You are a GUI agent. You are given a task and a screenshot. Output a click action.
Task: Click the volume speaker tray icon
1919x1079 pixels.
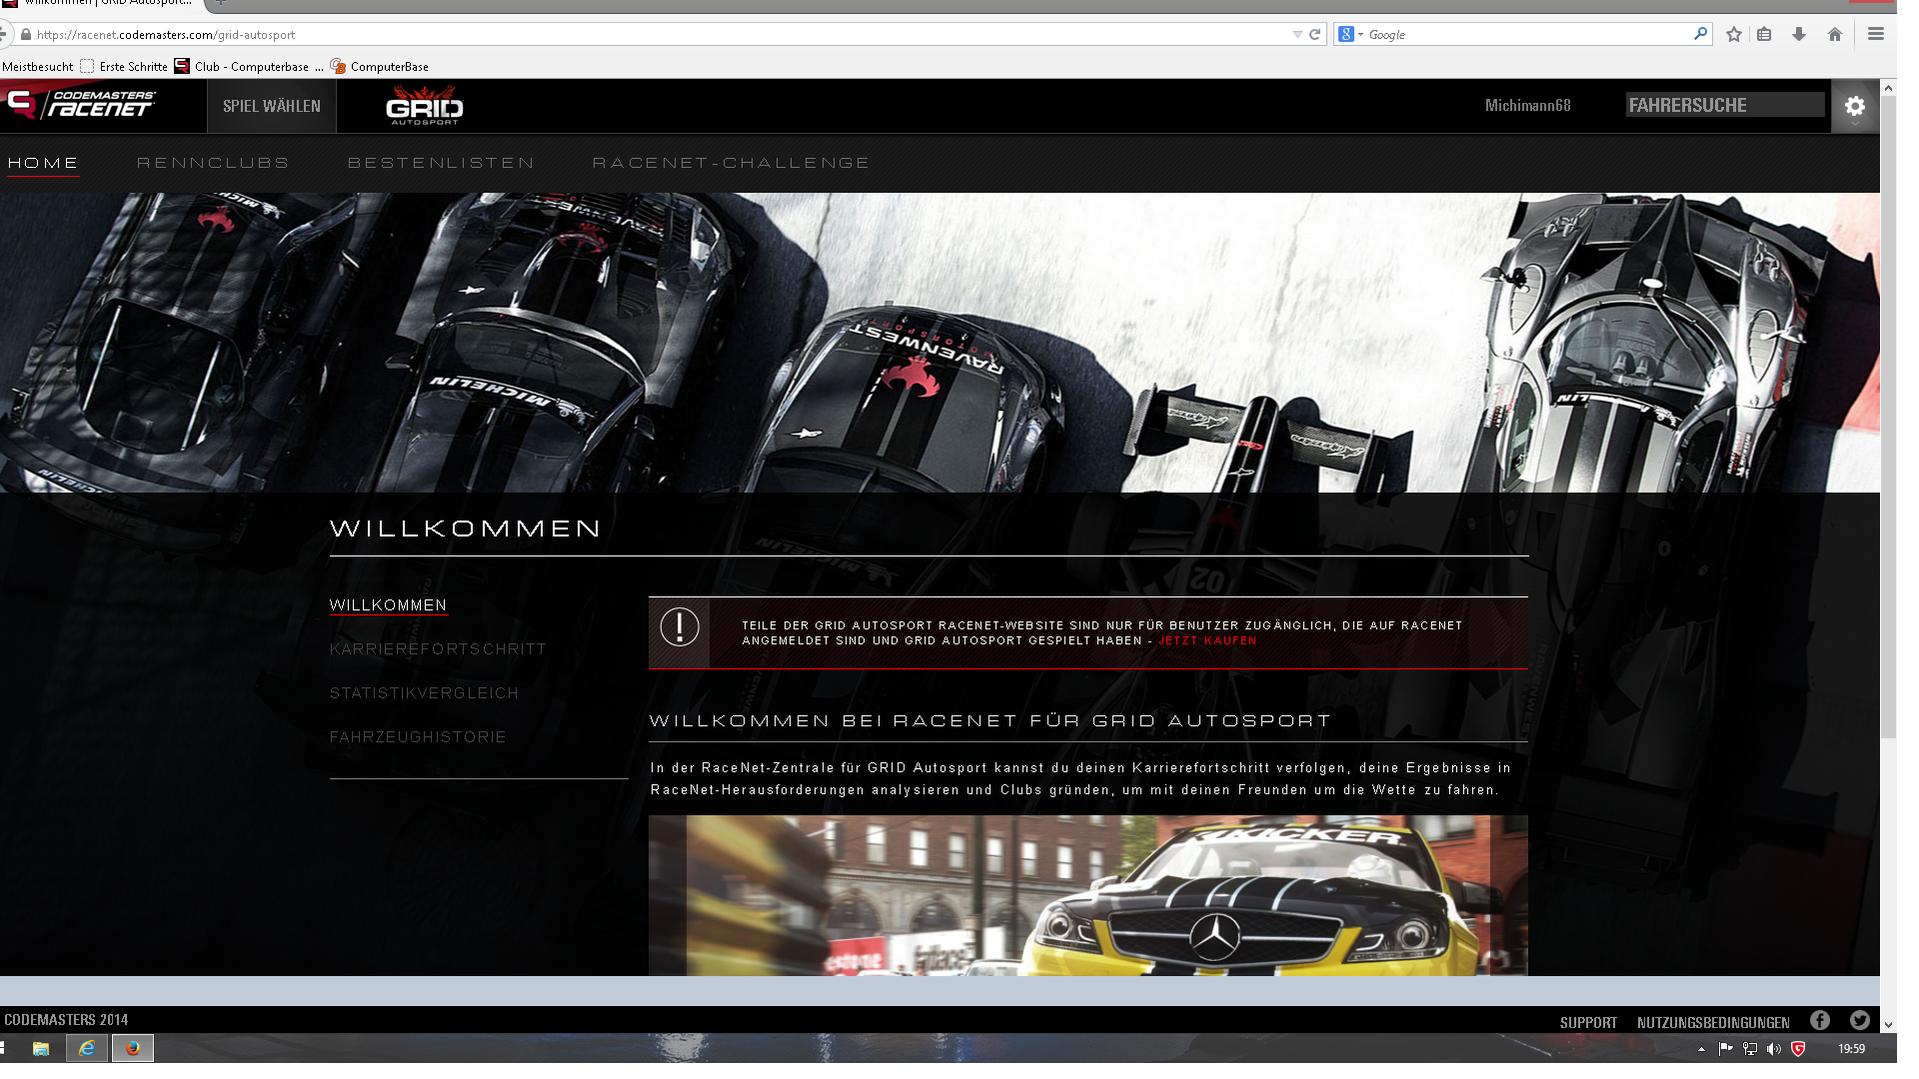click(1774, 1049)
